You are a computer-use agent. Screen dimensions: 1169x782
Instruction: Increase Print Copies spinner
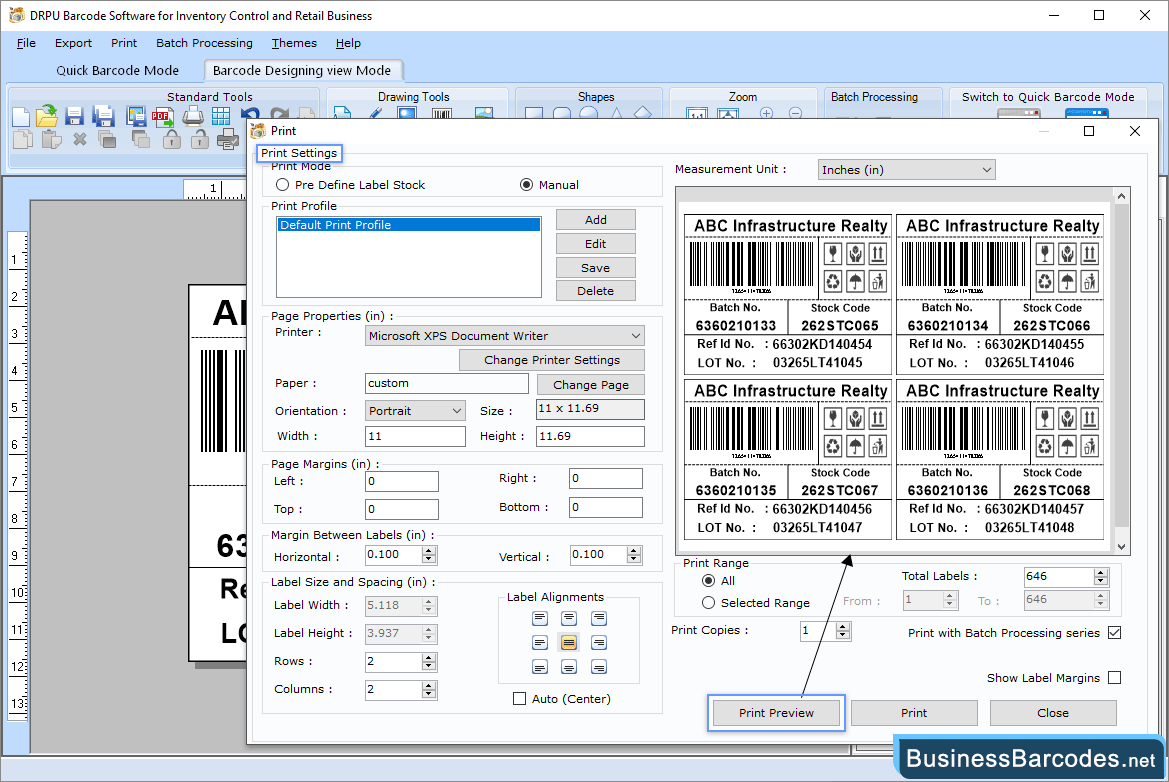point(842,627)
